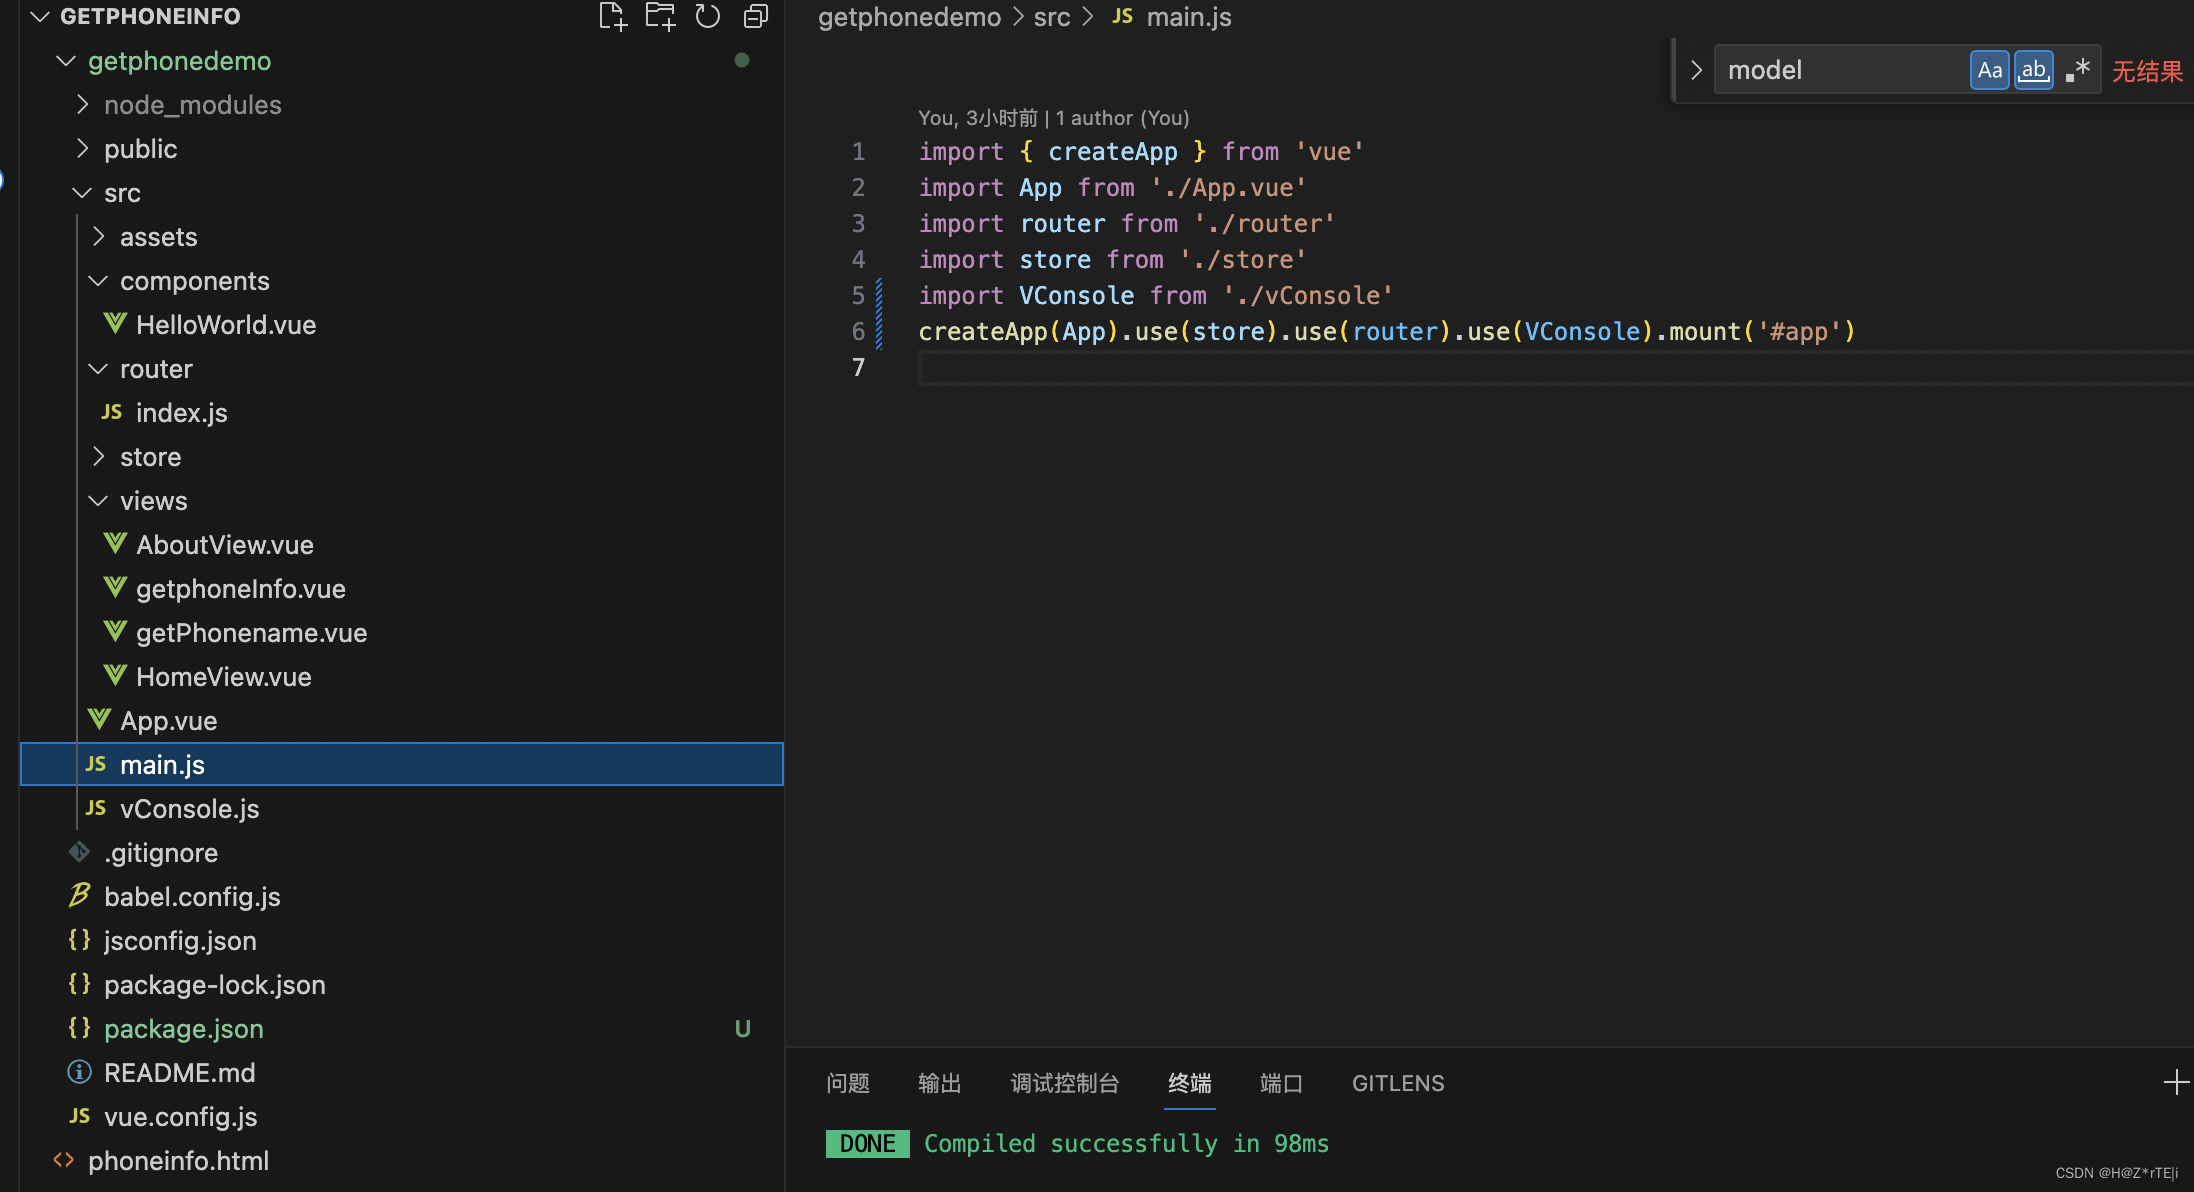Click the HTML icon beside phoneinfo.html

point(63,1160)
